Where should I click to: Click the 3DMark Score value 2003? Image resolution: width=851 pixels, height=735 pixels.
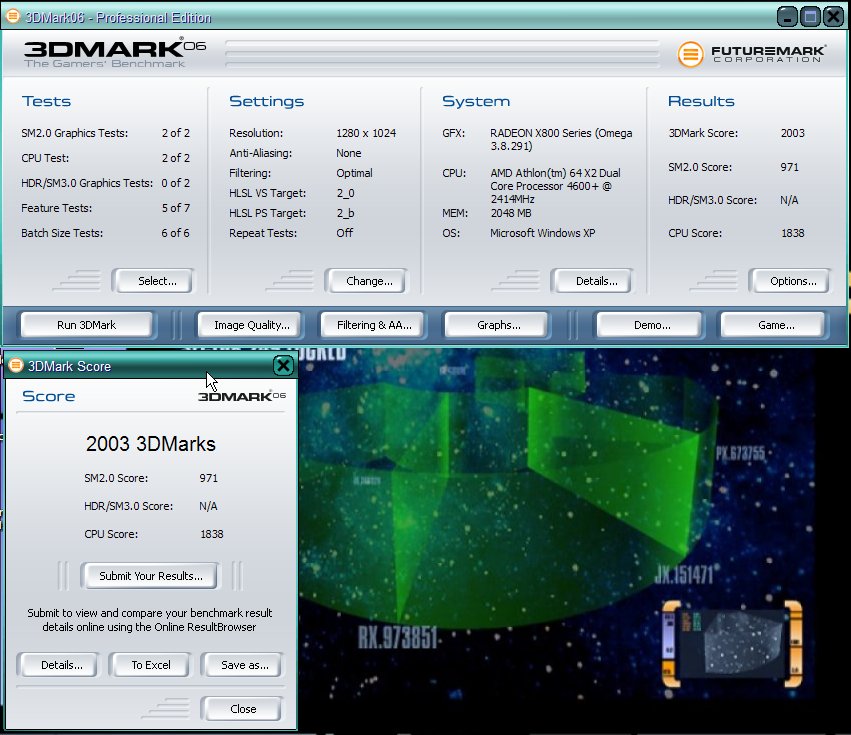pos(792,133)
